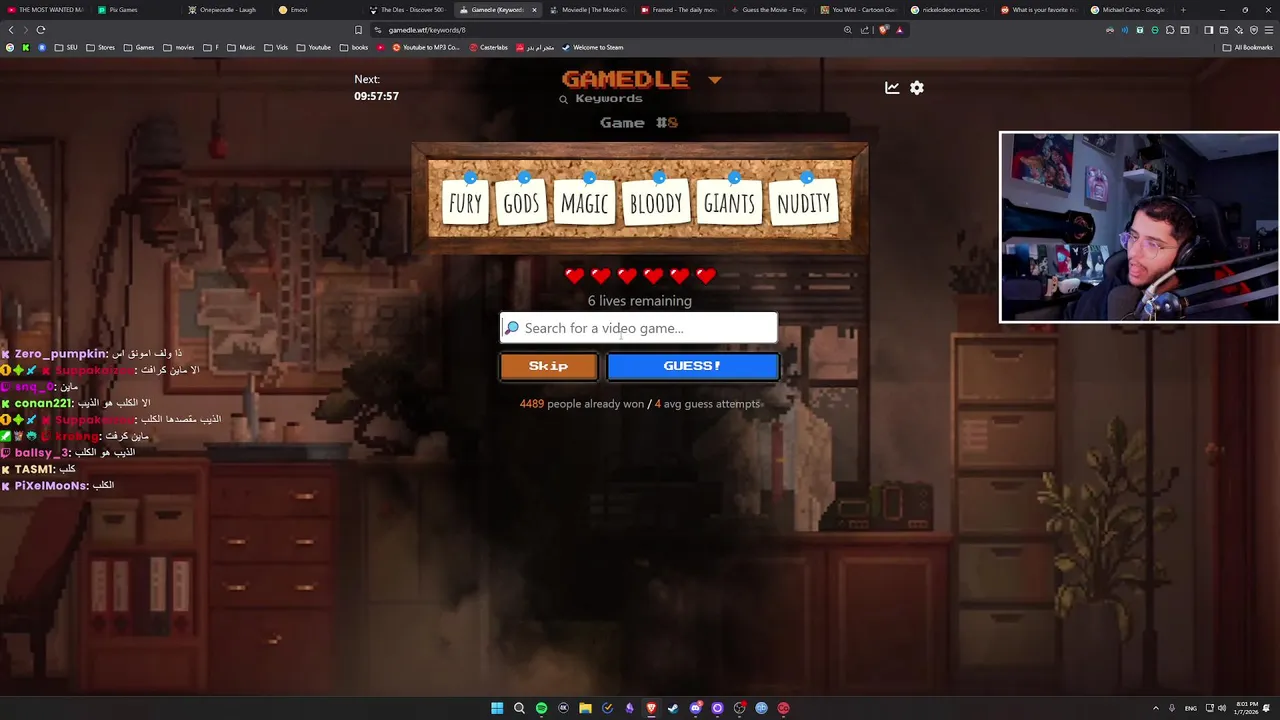This screenshot has width=1280, height=720.
Task: Open Brave Leo AI sparkle icon
Action: (x=1238, y=30)
